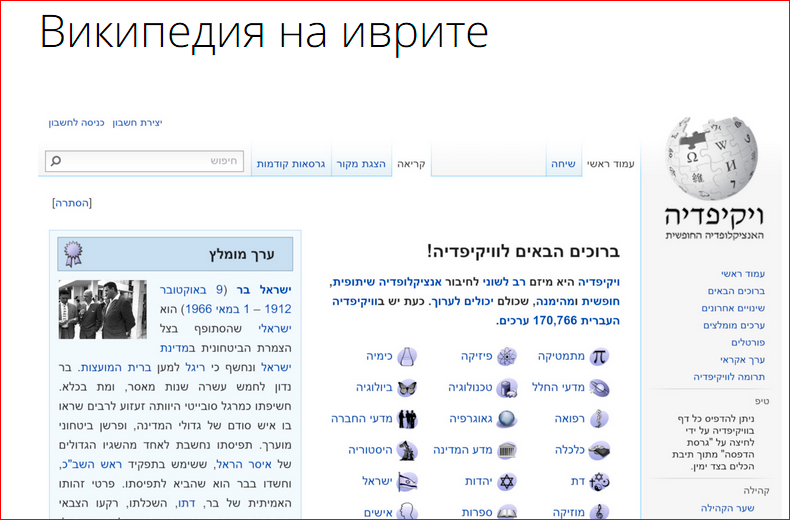Click the טכנולוגיה portal text link
Viewport: 790px width, 520px height.
470,387
